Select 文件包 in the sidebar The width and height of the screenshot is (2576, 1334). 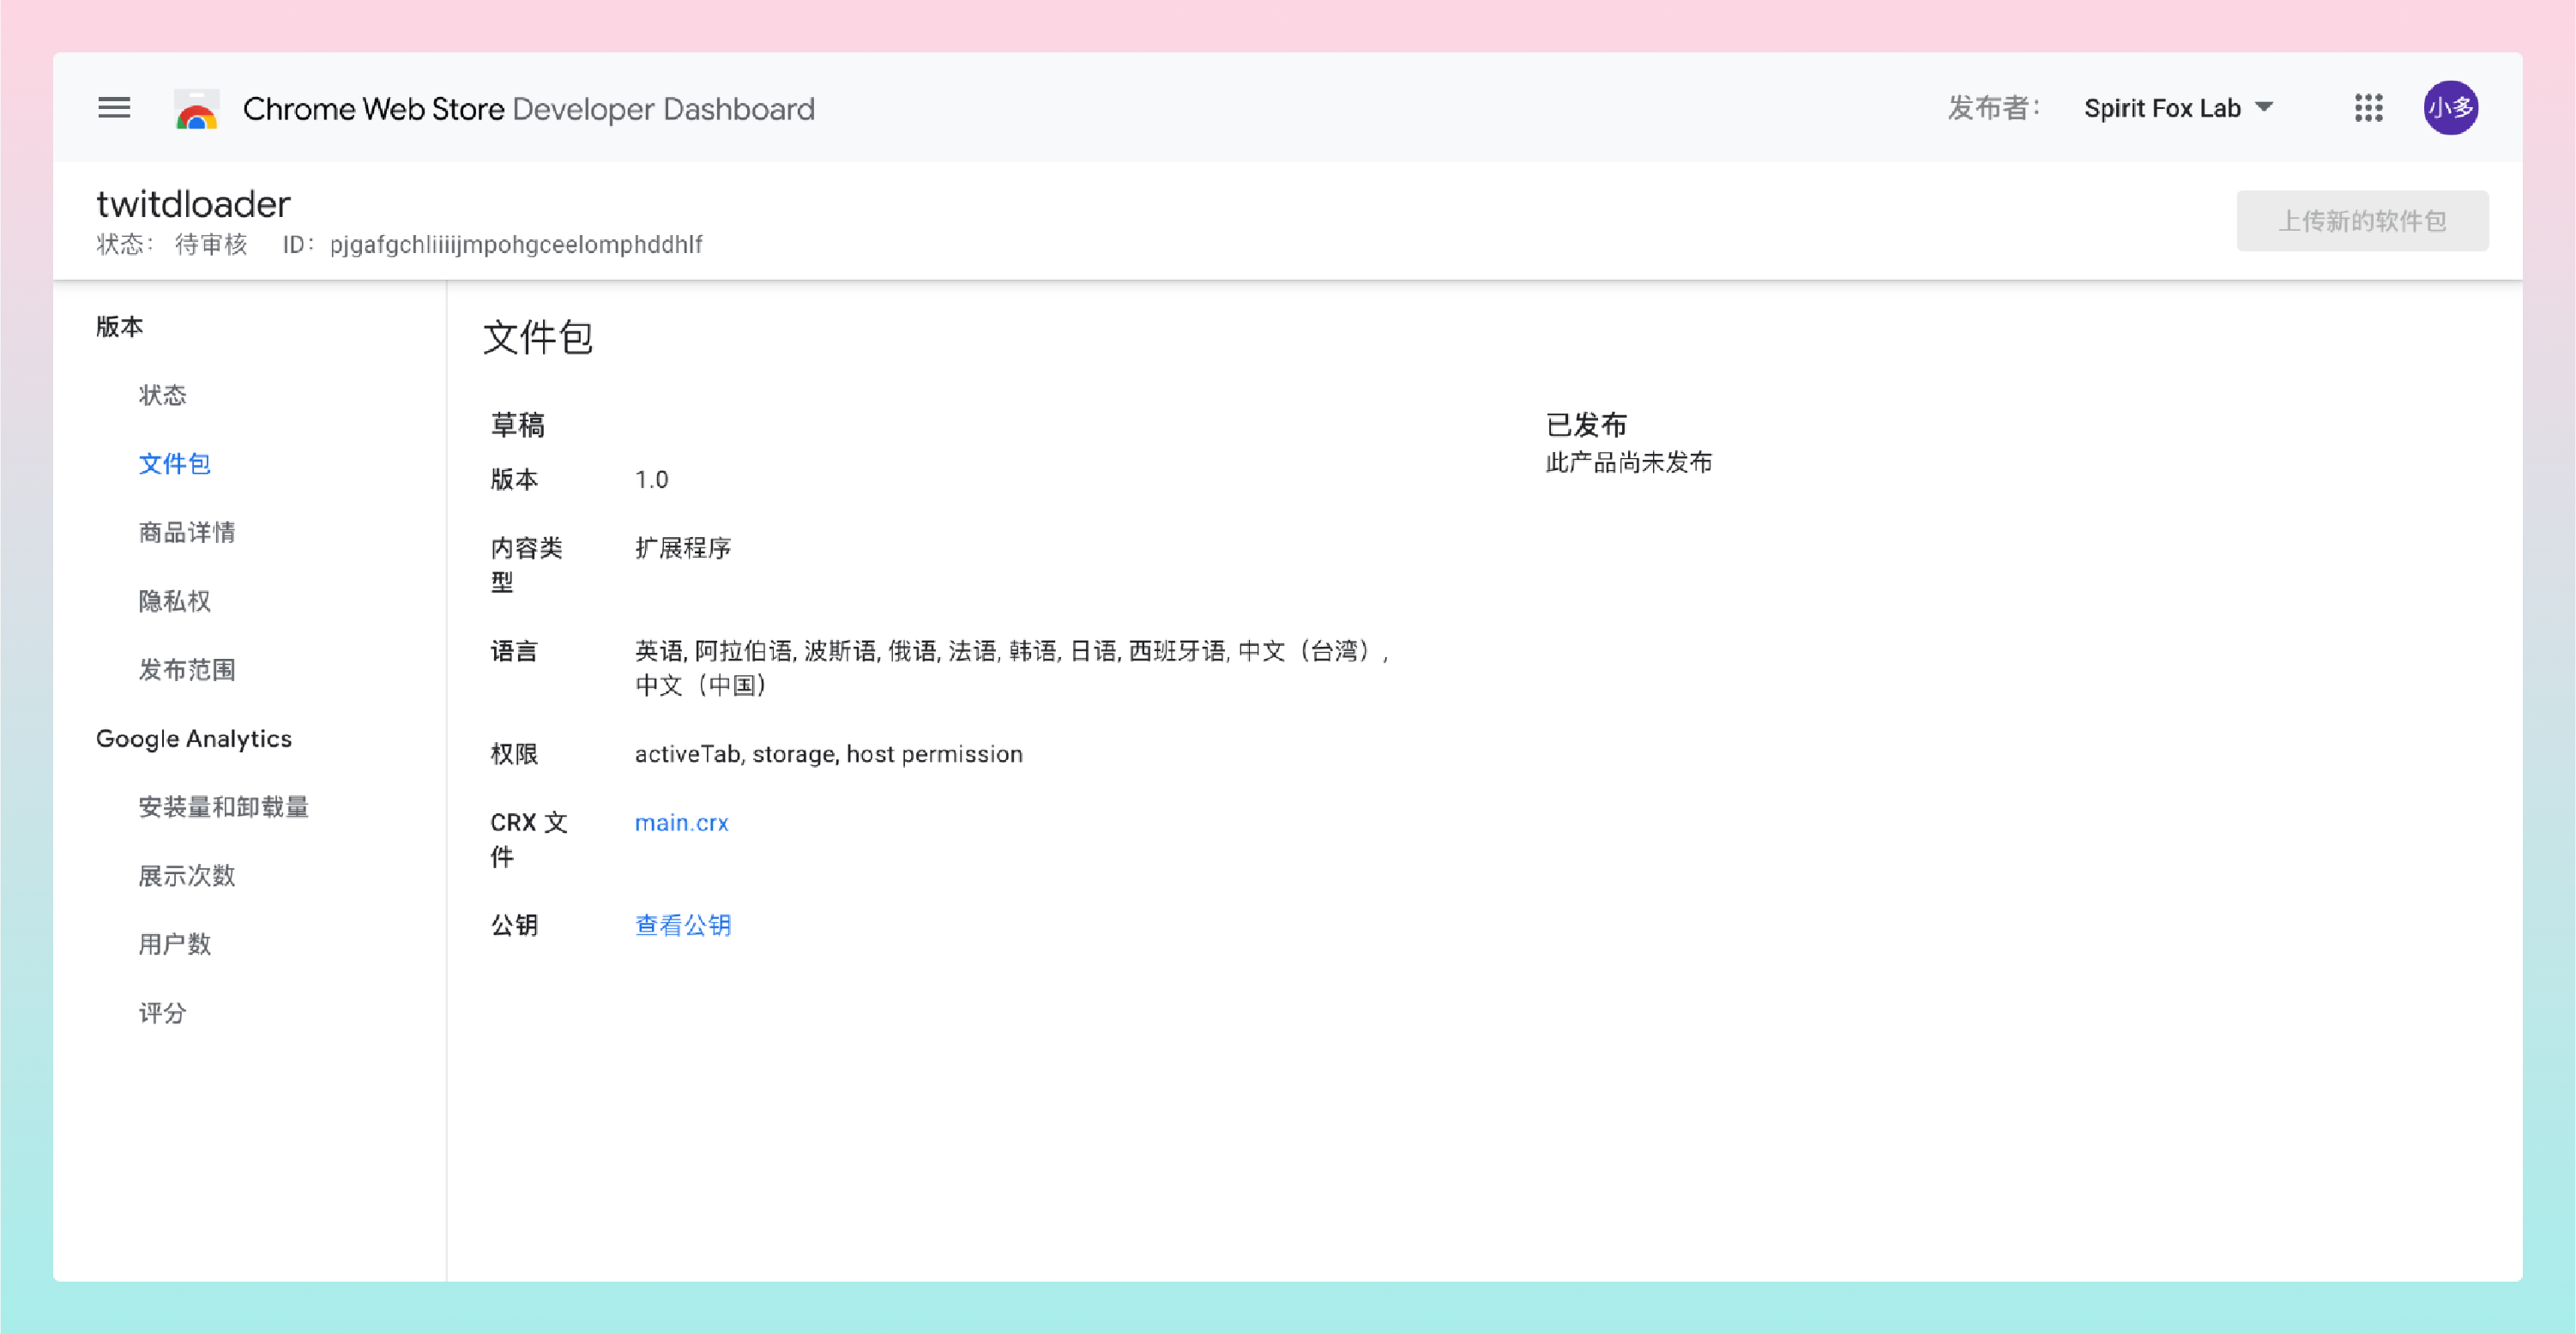(x=174, y=464)
